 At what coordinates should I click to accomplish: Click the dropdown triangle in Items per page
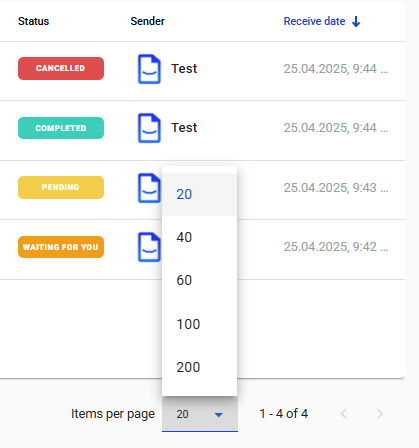[219, 415]
